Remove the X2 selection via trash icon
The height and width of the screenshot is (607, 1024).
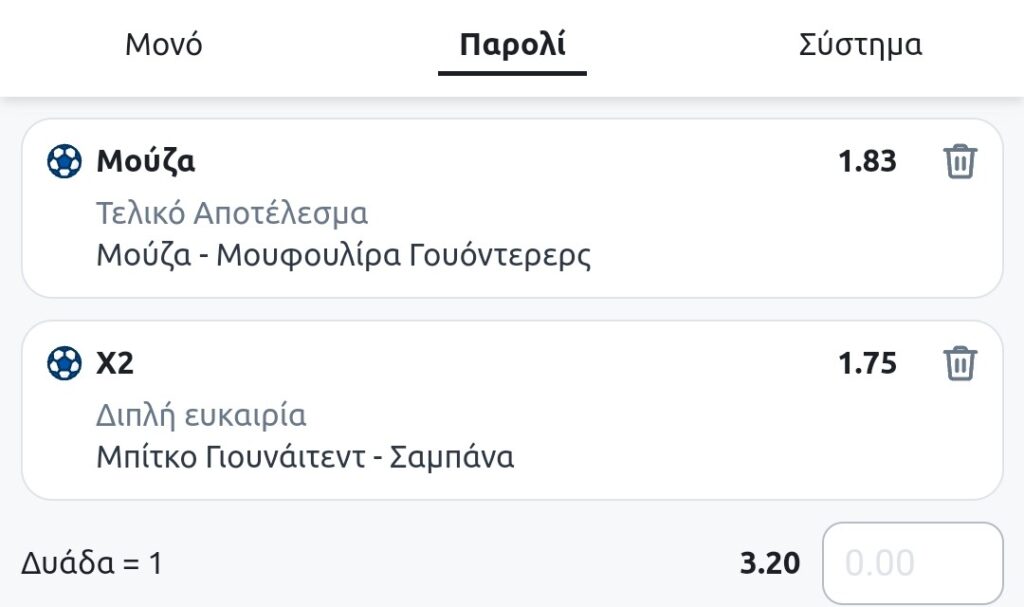click(959, 364)
